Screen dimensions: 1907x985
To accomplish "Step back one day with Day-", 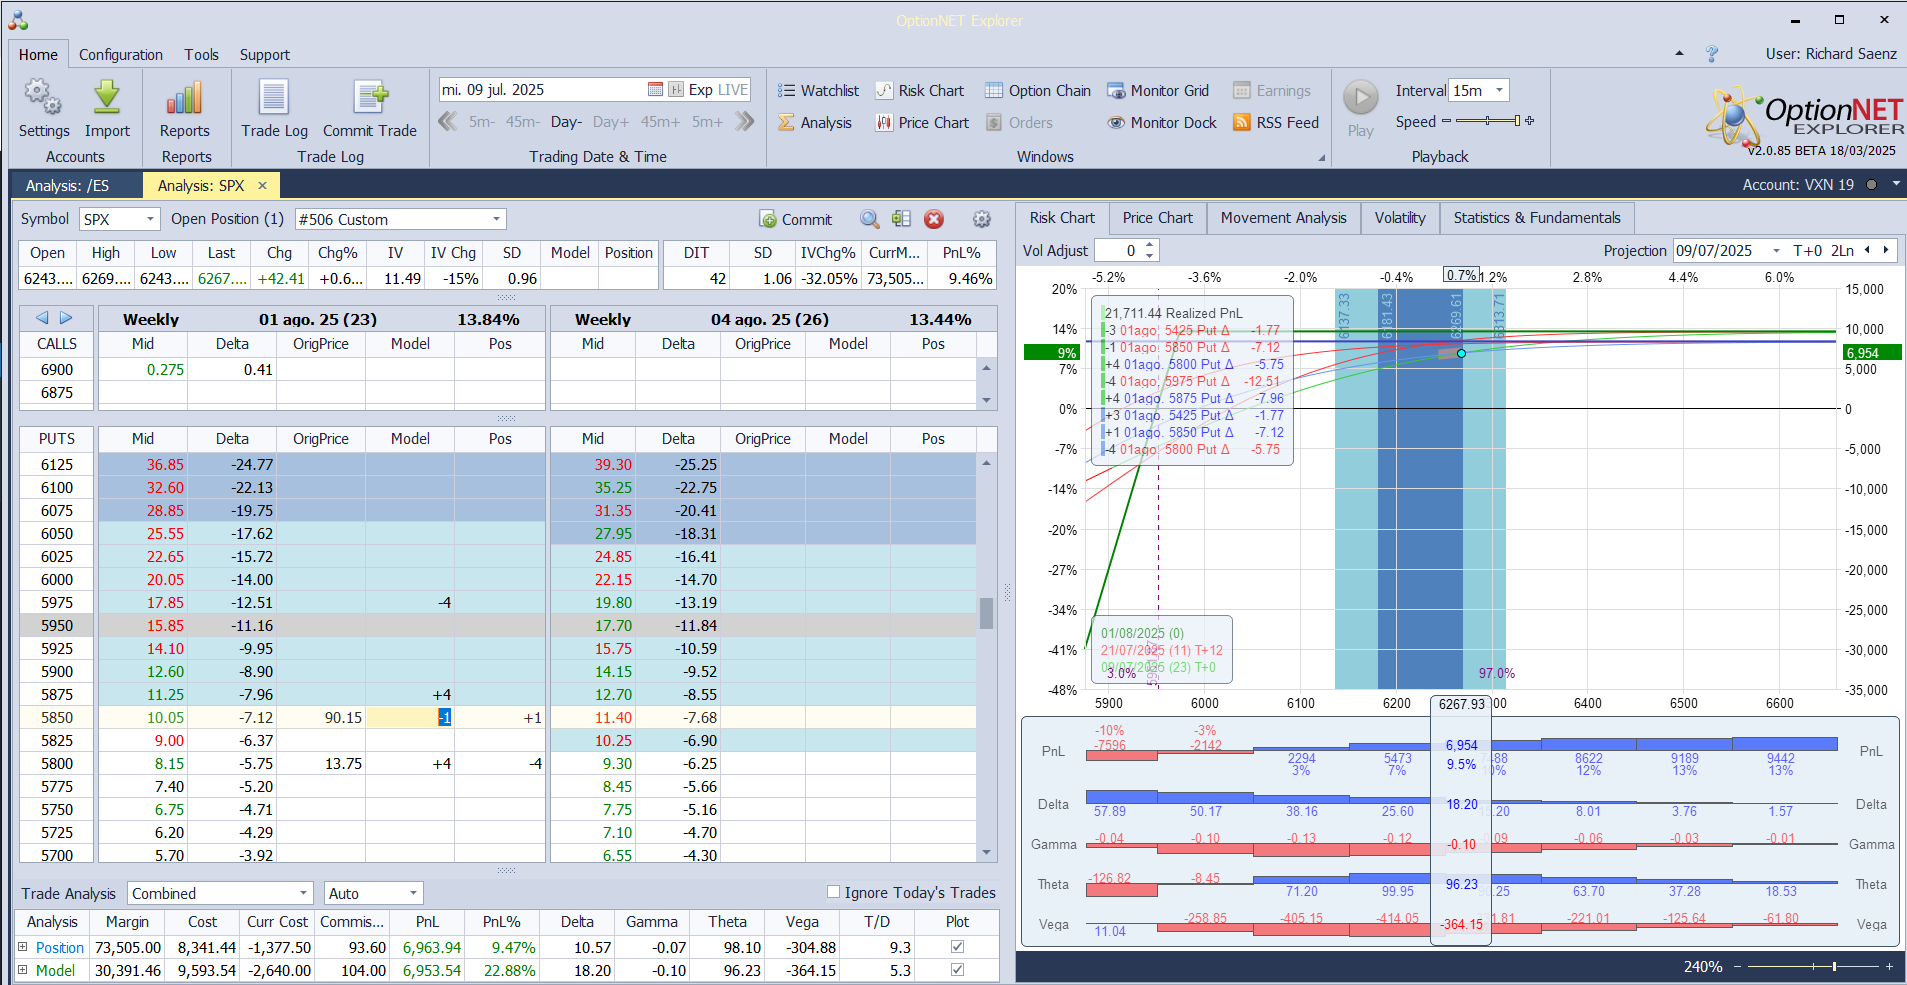I will (566, 122).
